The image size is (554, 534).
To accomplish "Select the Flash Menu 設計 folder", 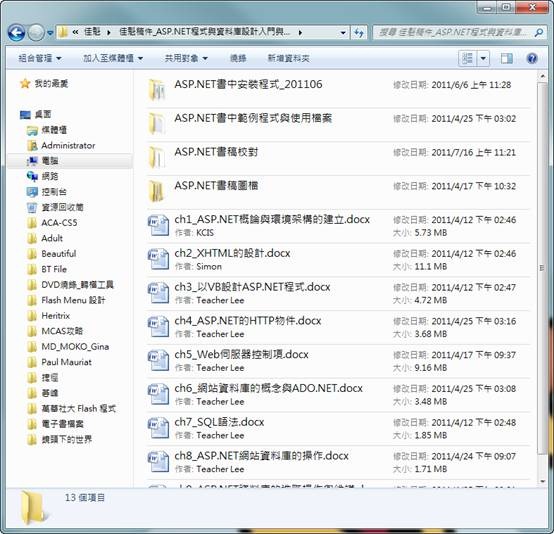I will pos(66,300).
